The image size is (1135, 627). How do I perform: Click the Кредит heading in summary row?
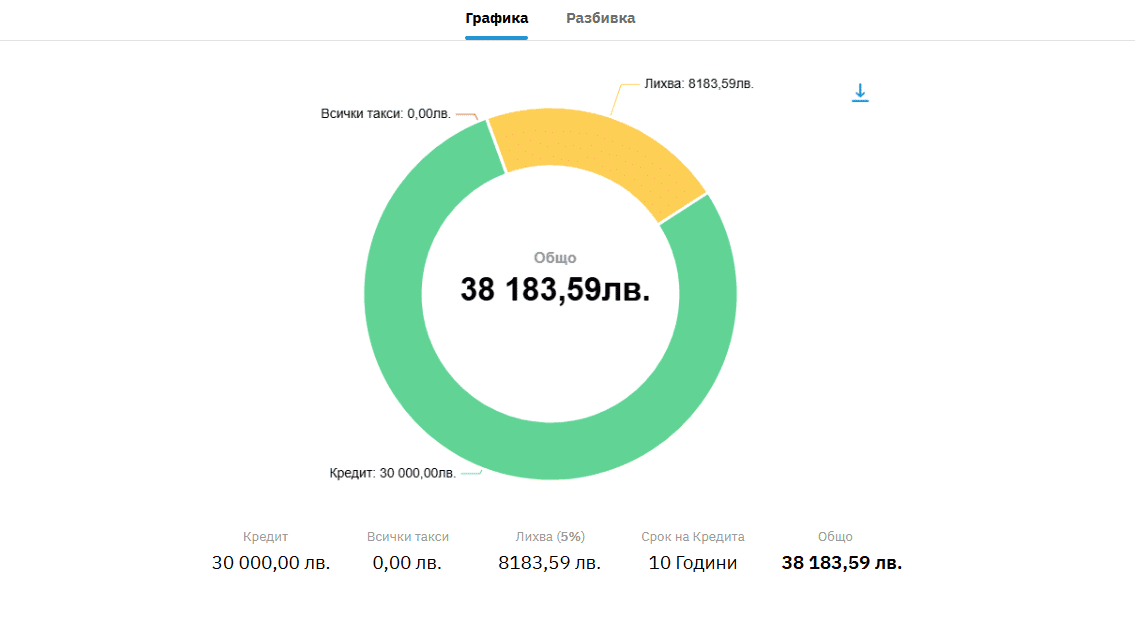pos(265,537)
